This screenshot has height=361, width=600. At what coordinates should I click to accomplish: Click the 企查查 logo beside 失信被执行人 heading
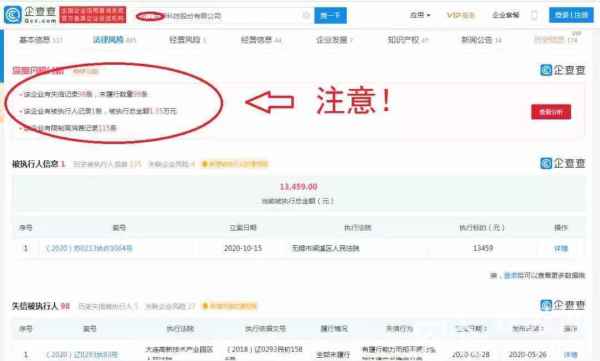pyautogui.click(x=562, y=305)
